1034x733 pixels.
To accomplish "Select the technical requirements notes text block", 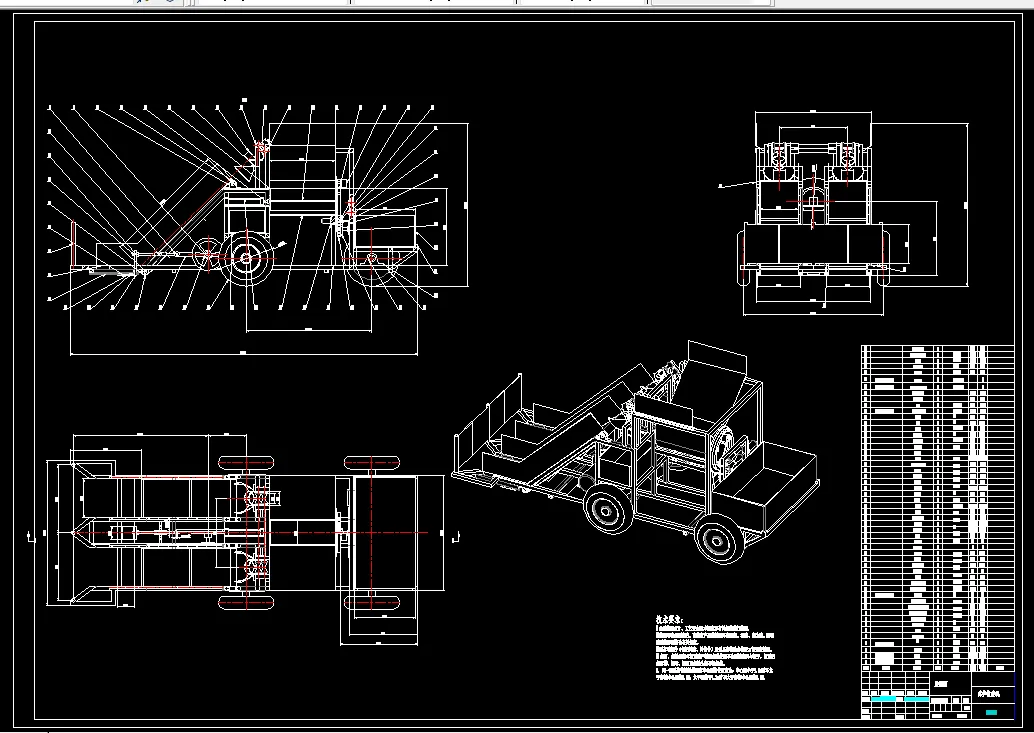I will [715, 648].
